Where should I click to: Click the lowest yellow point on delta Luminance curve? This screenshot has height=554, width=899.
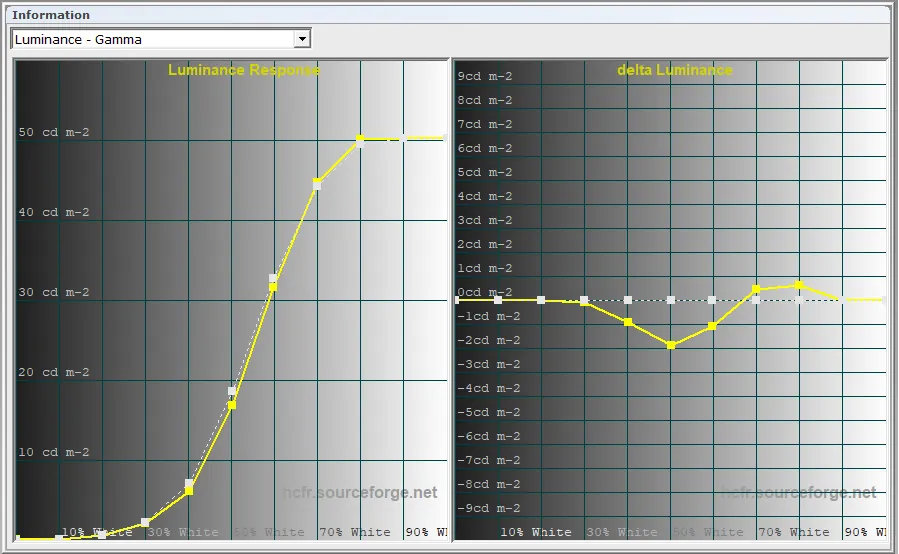pyautogui.click(x=671, y=345)
